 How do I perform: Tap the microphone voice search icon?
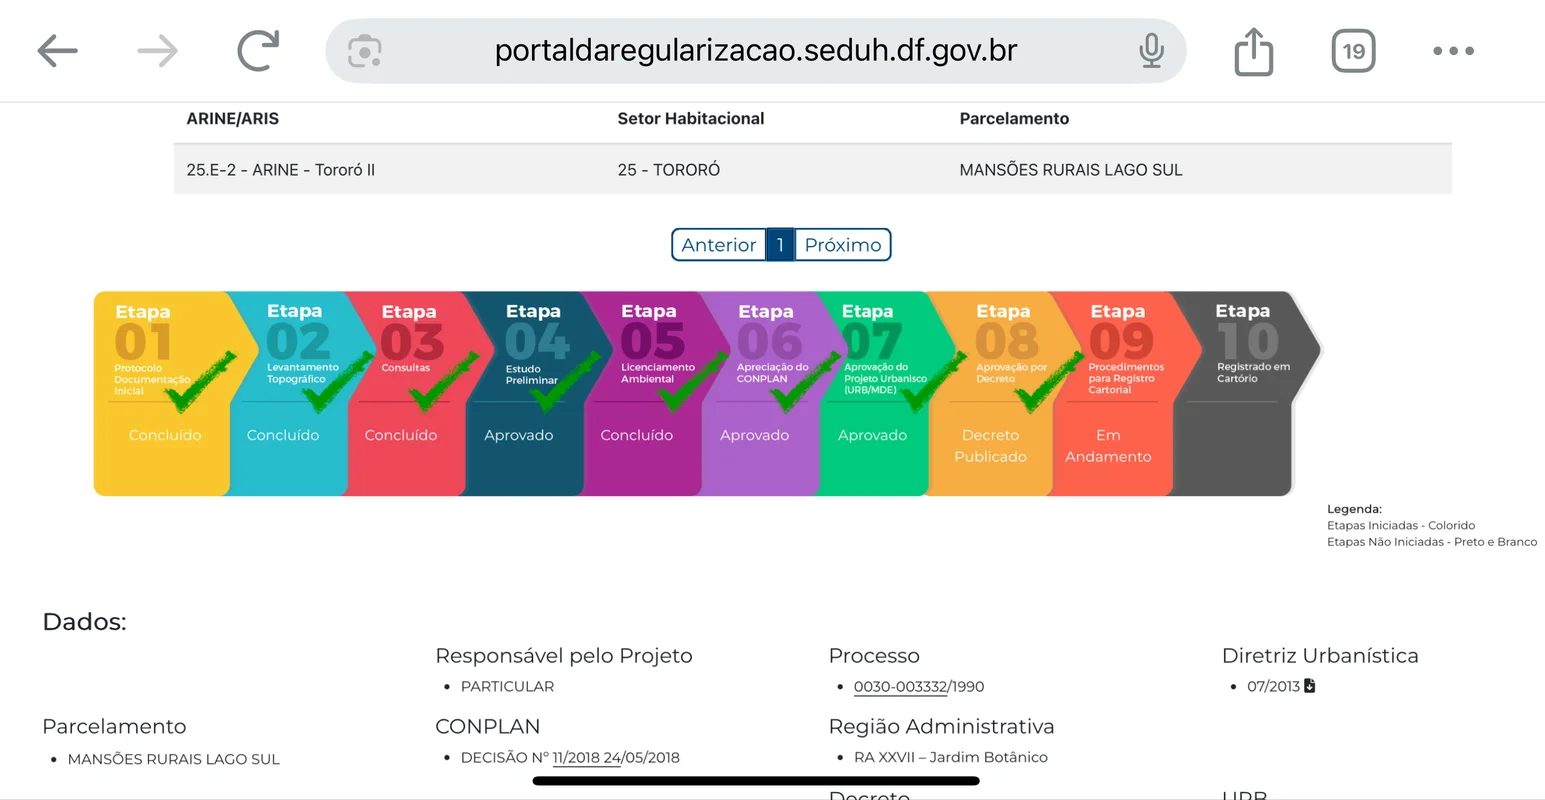tap(1151, 51)
